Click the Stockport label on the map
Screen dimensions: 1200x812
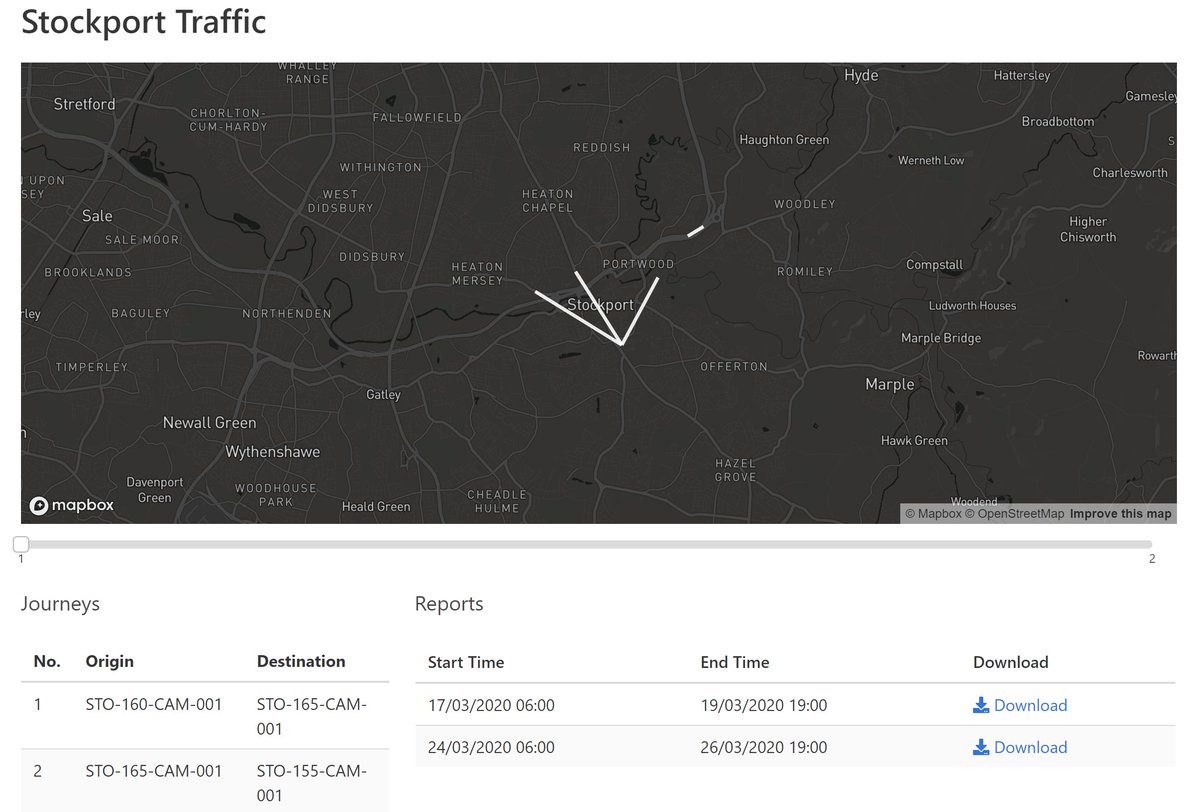(600, 304)
